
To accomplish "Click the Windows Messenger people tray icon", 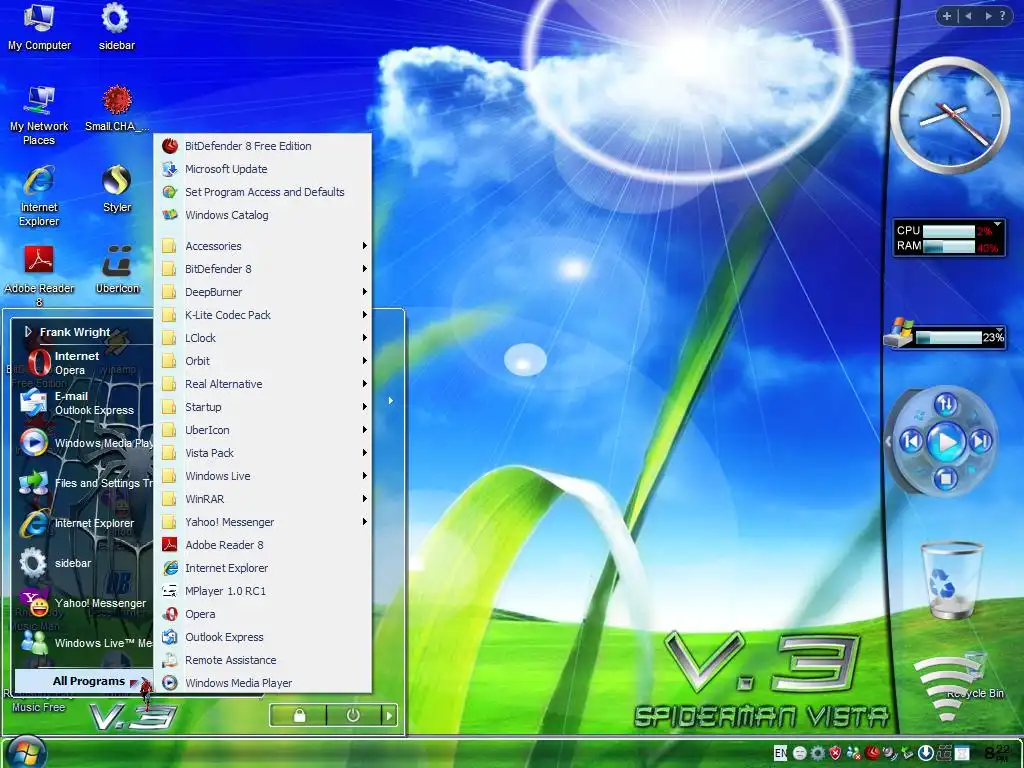I will [854, 753].
